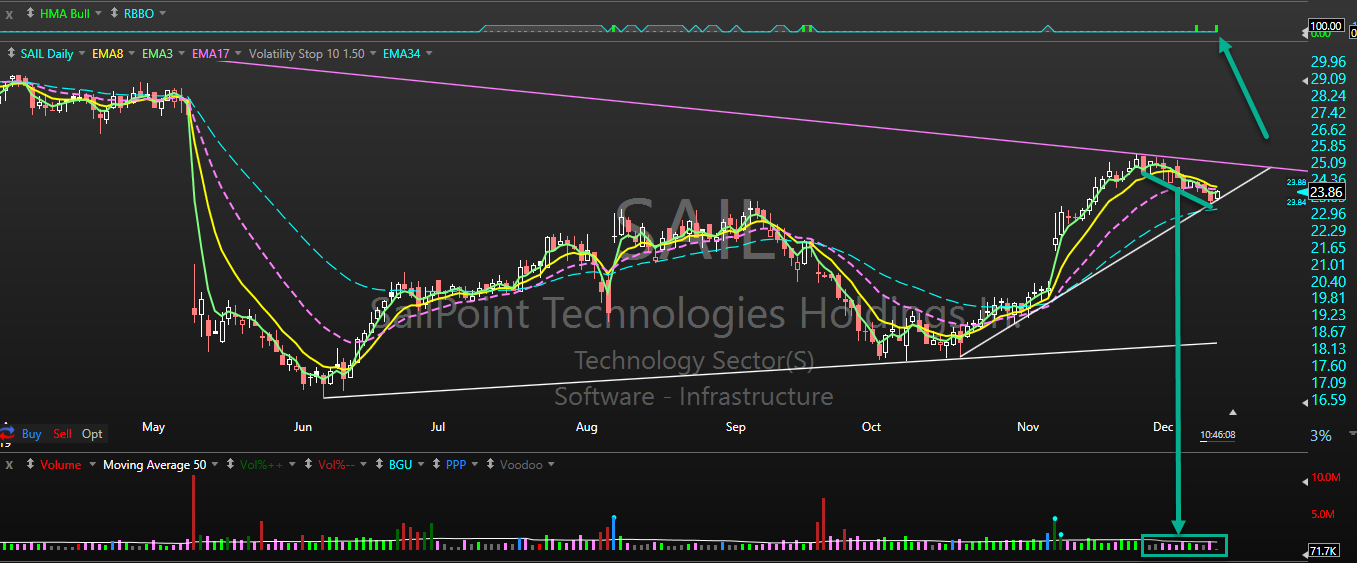1357x563 pixels.
Task: Click the 5.0M volume axis value
Action: click(1322, 514)
